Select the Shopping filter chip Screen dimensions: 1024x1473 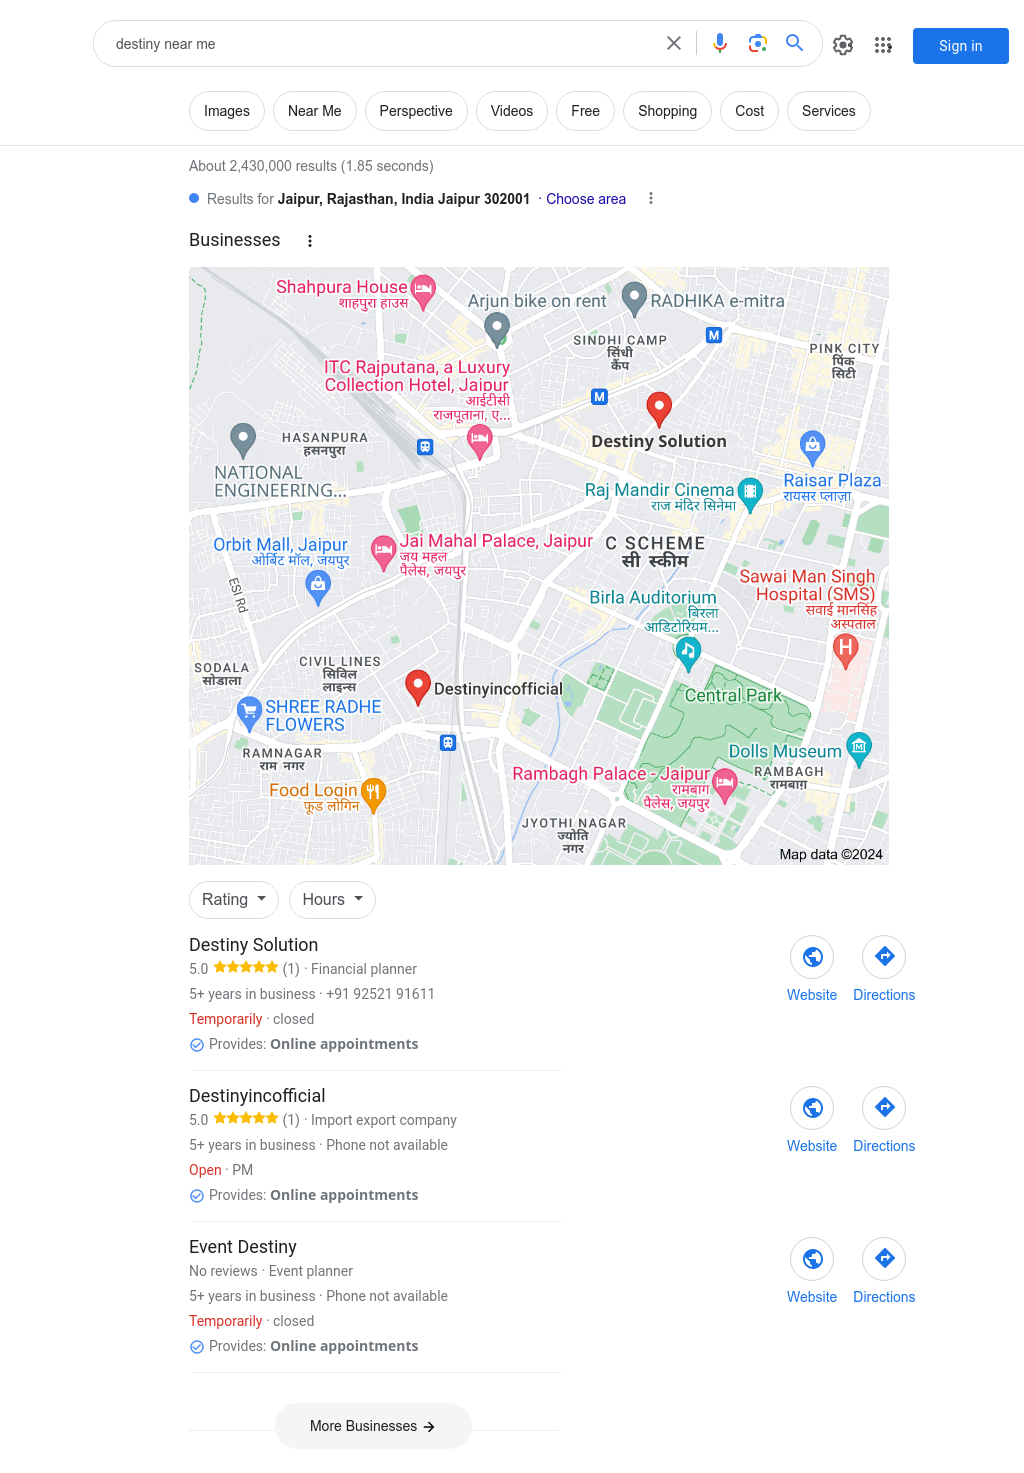click(667, 111)
